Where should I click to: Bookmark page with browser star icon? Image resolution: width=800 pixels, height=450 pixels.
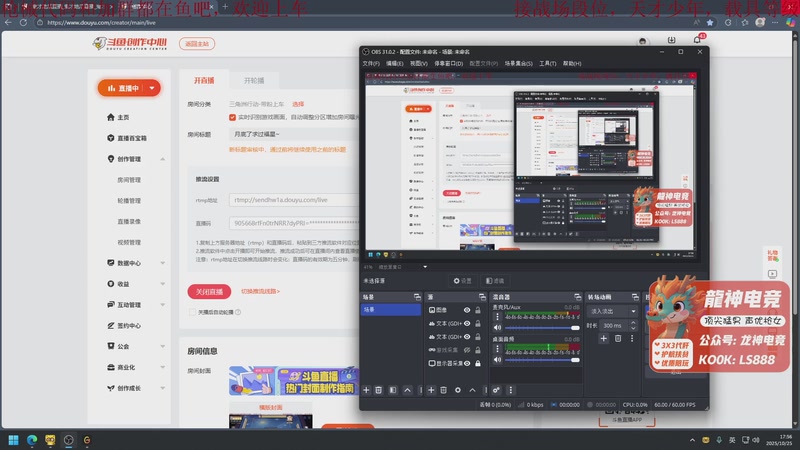click(710, 22)
